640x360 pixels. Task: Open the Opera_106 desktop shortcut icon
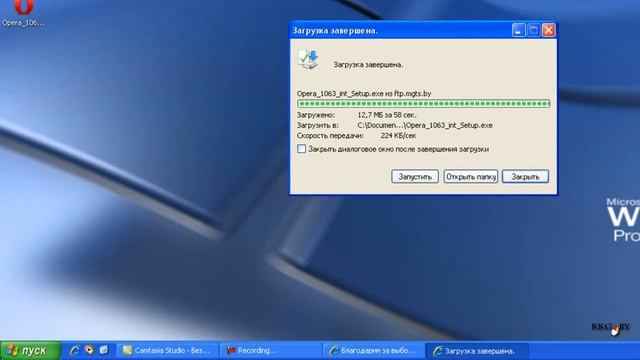23,12
